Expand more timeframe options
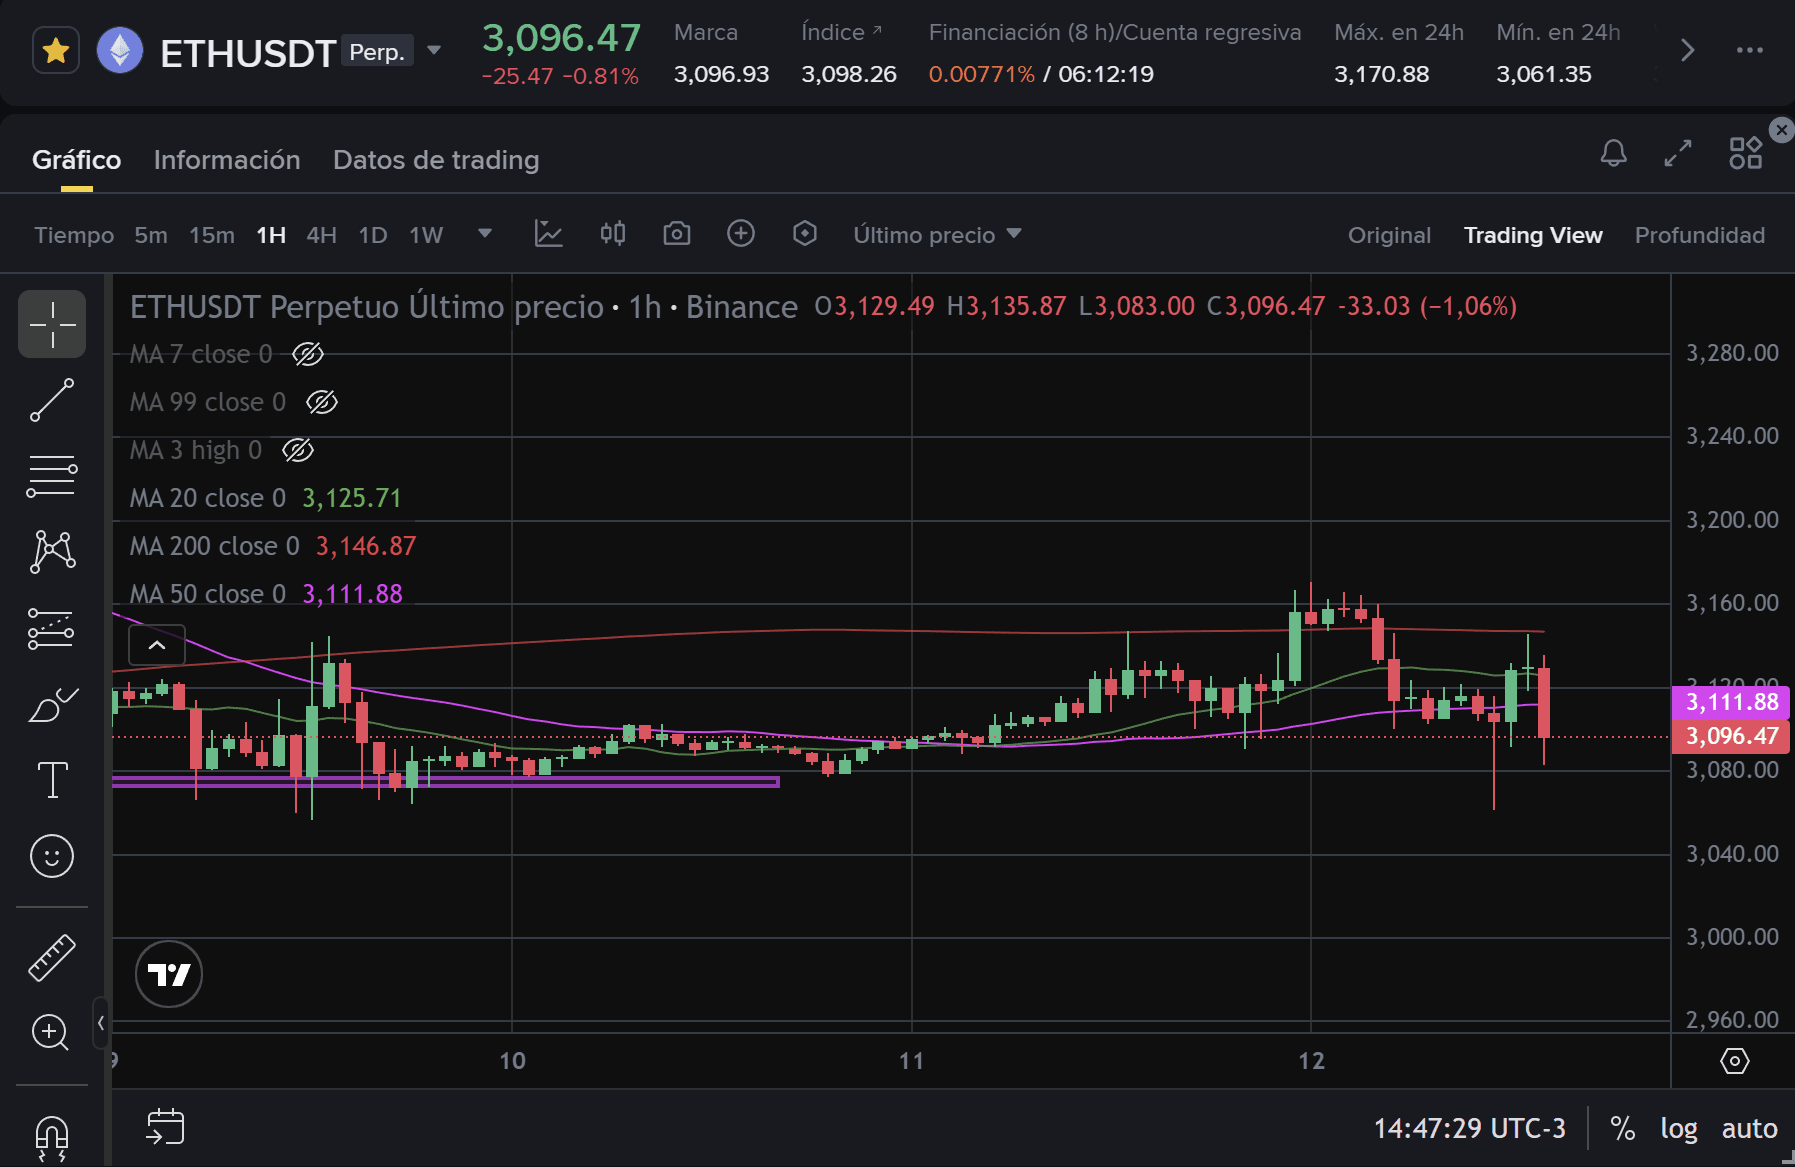 click(485, 234)
